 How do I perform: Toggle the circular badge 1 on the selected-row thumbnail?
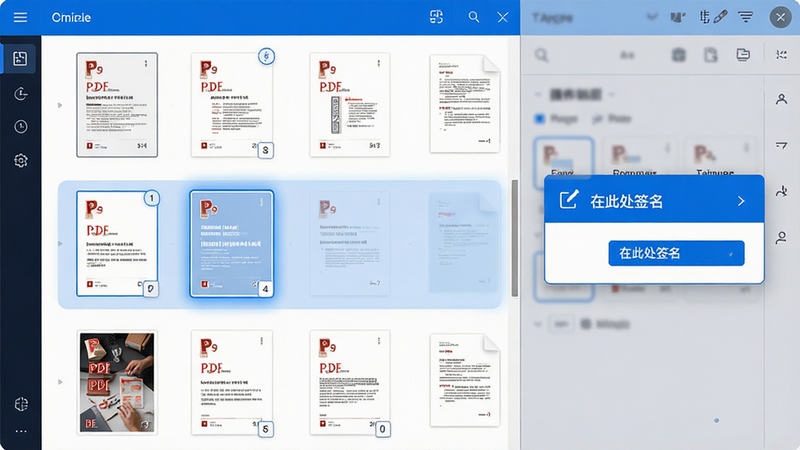[x=152, y=198]
